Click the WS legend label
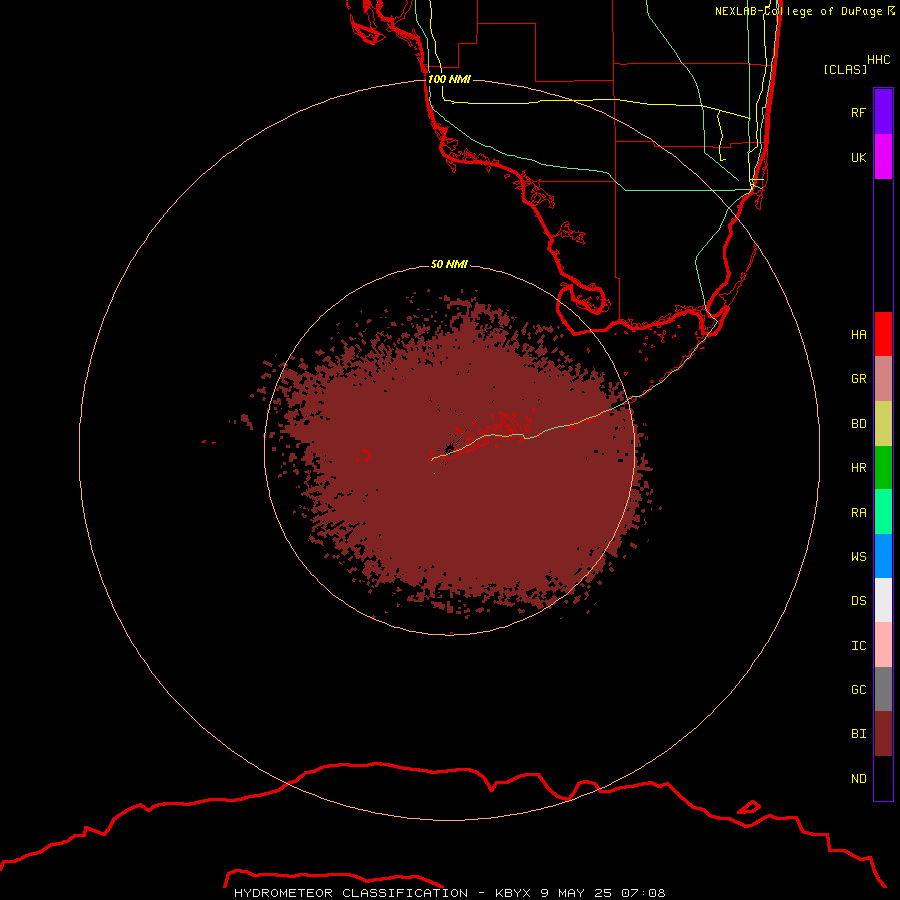 tap(858, 557)
